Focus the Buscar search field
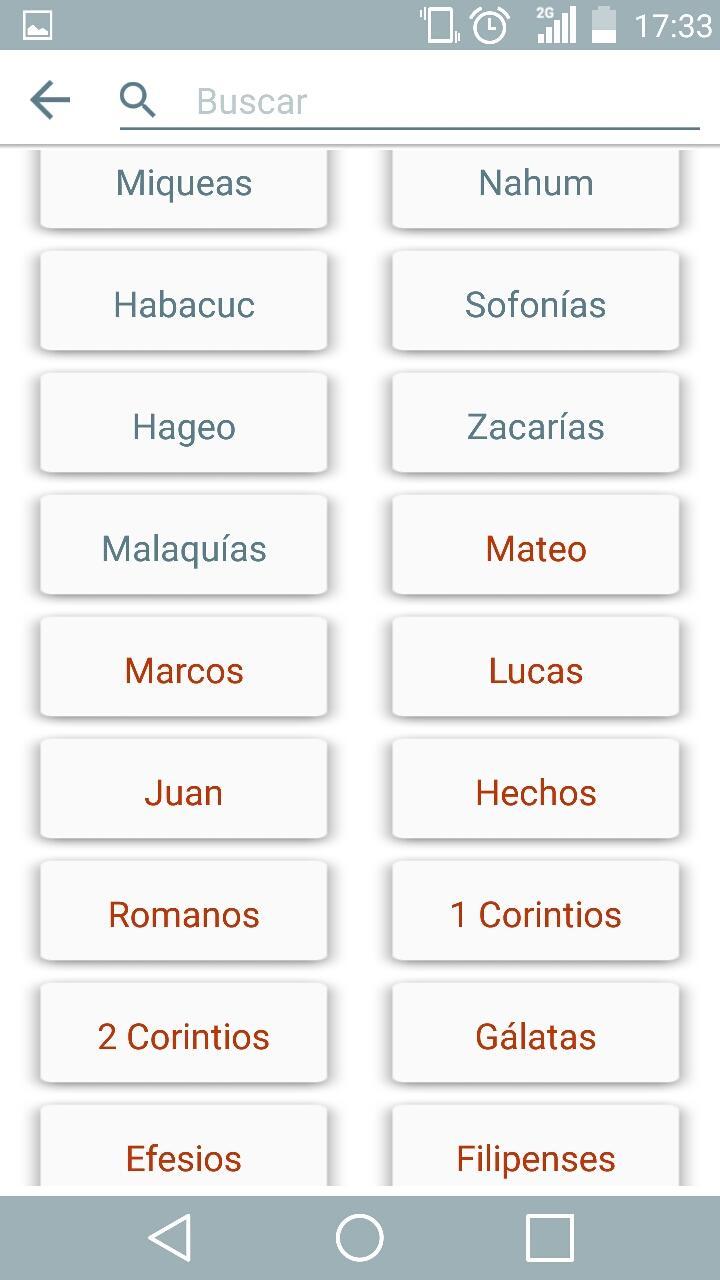Image resolution: width=720 pixels, height=1280 pixels. point(440,101)
